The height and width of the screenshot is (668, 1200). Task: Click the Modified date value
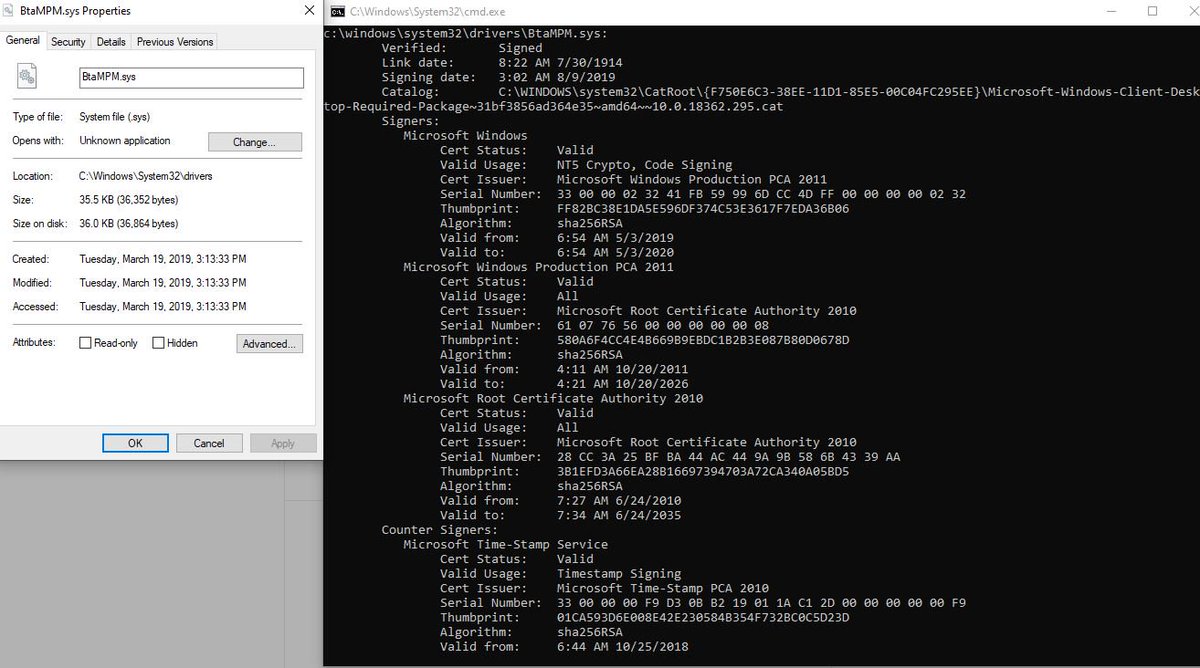163,283
